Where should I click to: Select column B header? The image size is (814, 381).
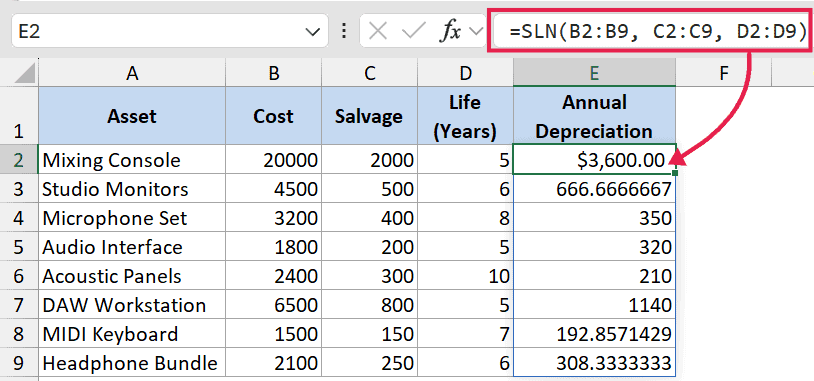pos(274,73)
